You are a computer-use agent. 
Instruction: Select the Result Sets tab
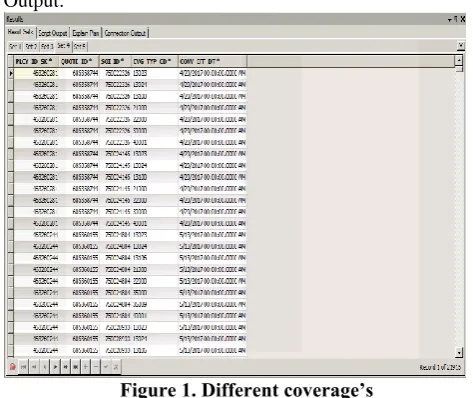point(21,32)
